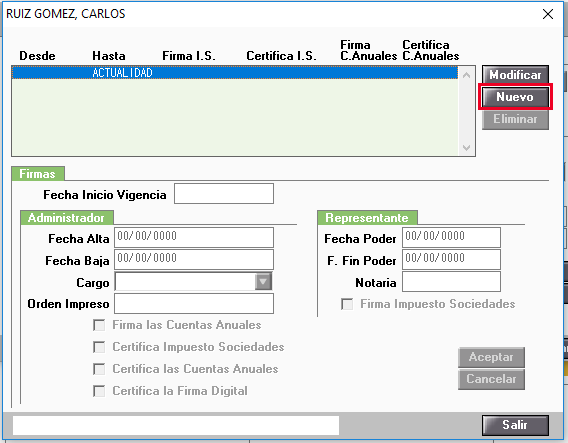Click the Fecha Baja date field
This screenshot has width=568, height=443.
tap(194, 259)
